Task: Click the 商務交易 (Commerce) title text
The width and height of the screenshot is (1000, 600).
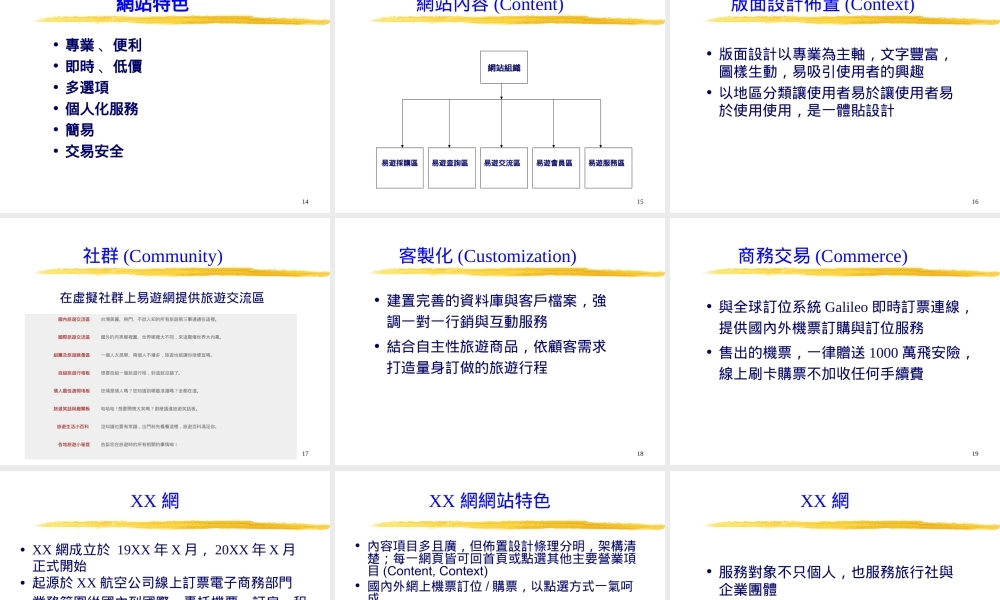Action: [822, 256]
